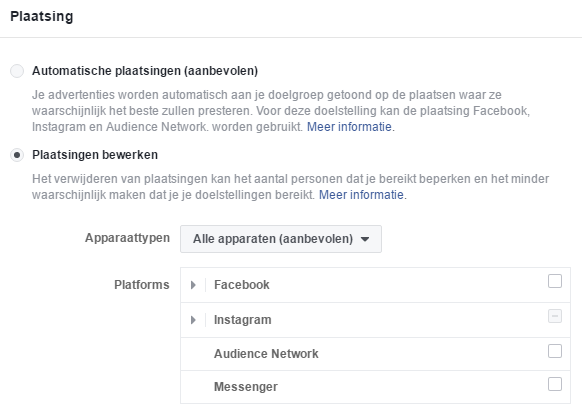Click the Facebook row label
This screenshot has height=409, width=582.
click(242, 285)
